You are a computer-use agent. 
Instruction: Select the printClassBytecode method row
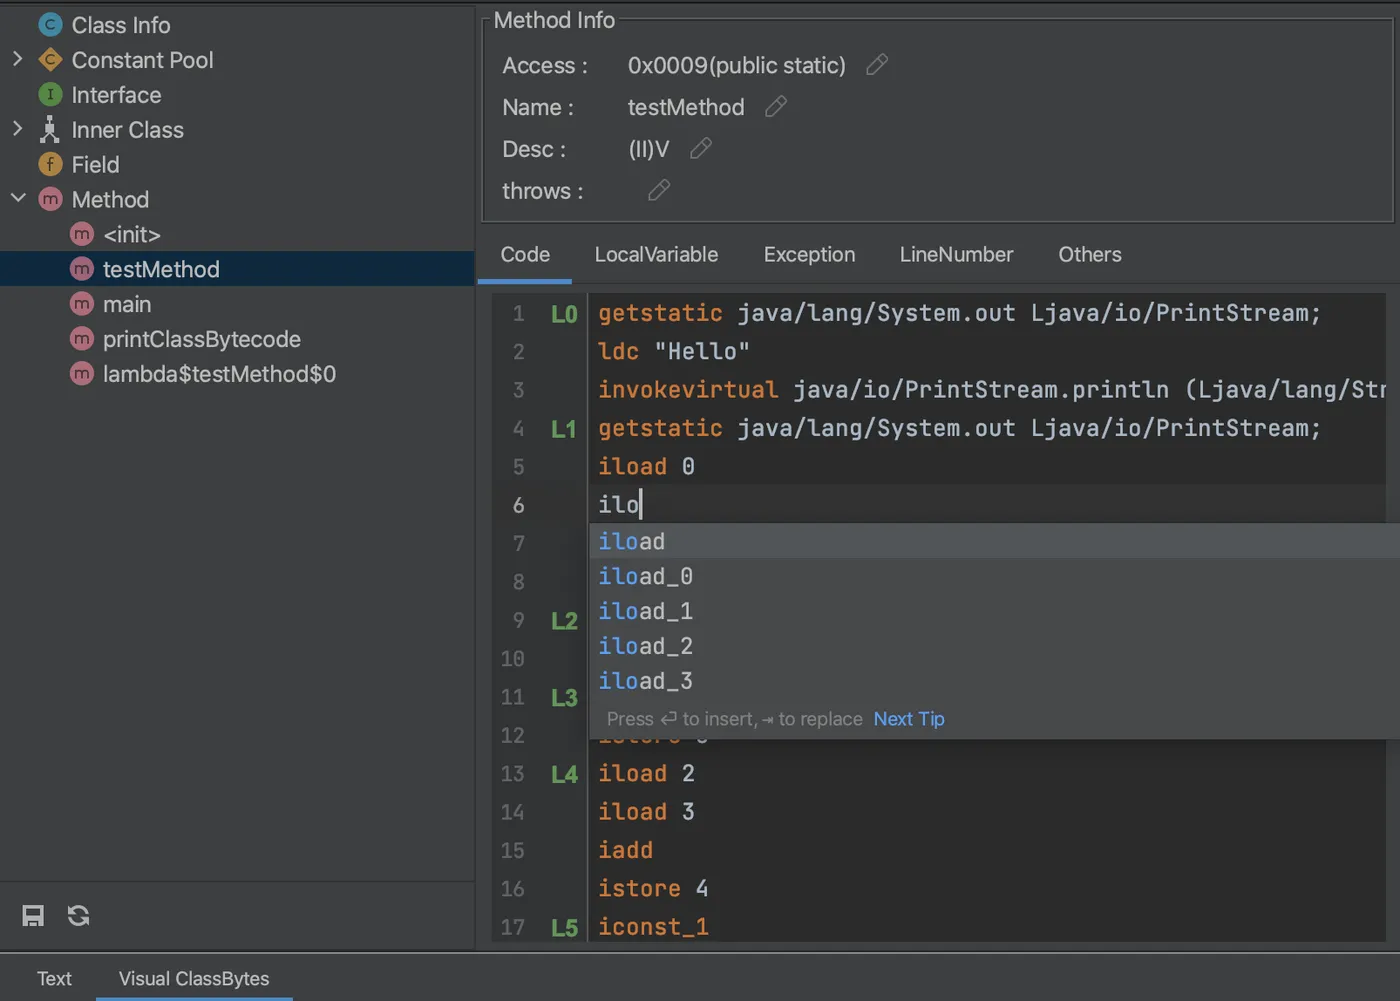[237, 339]
